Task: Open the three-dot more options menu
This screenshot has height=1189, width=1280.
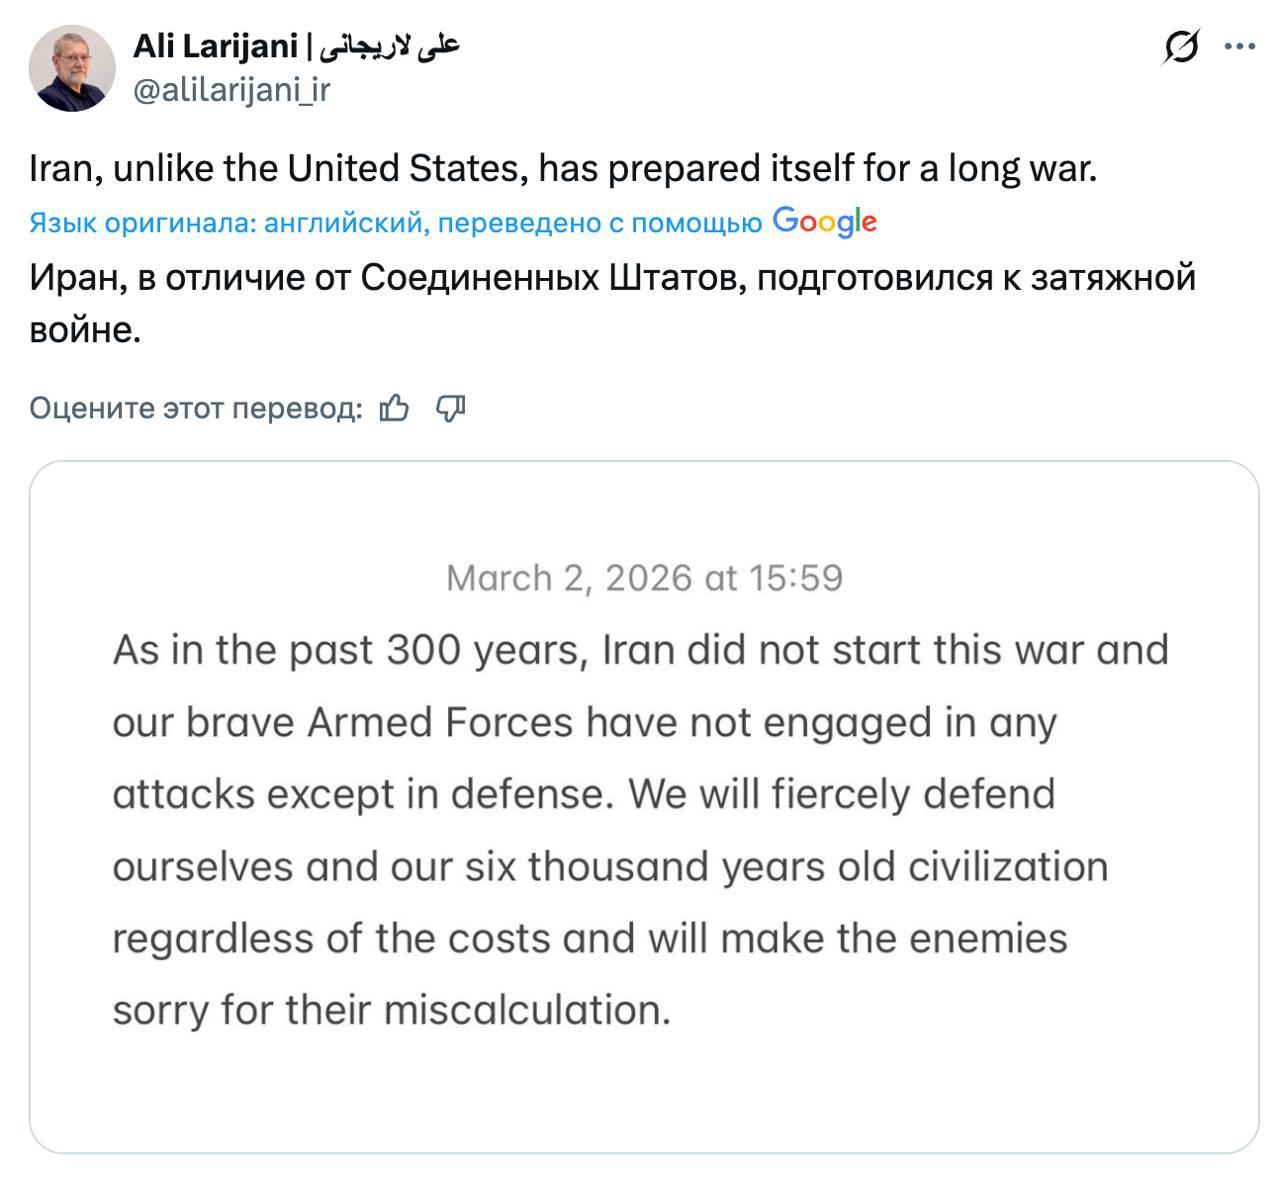Action: coord(1239,46)
